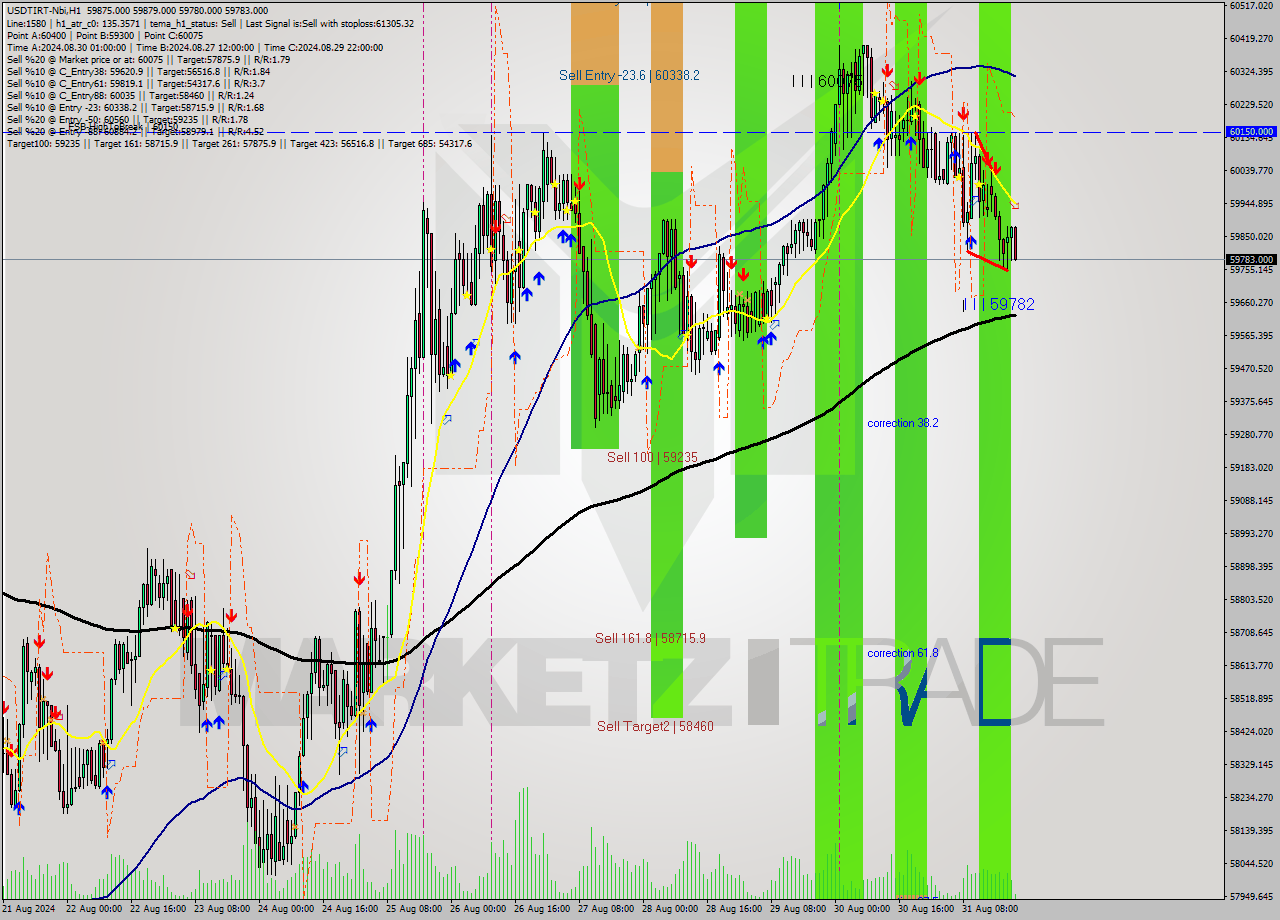Click the 'Point A:60400' info line
This screenshot has width=1280, height=920.
(x=105, y=35)
